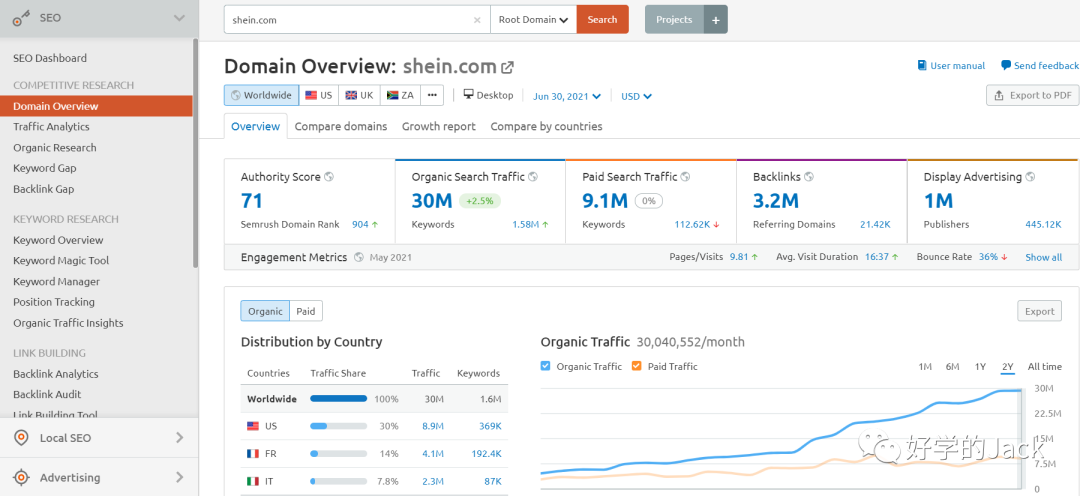
Task: Click the orange Search button
Action: 603,20
